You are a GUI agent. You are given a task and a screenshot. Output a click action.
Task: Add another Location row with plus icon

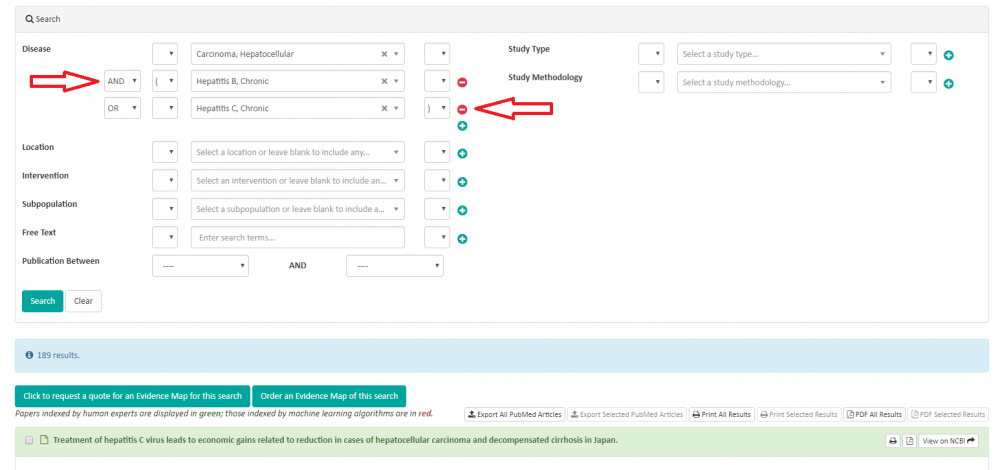tap(462, 154)
